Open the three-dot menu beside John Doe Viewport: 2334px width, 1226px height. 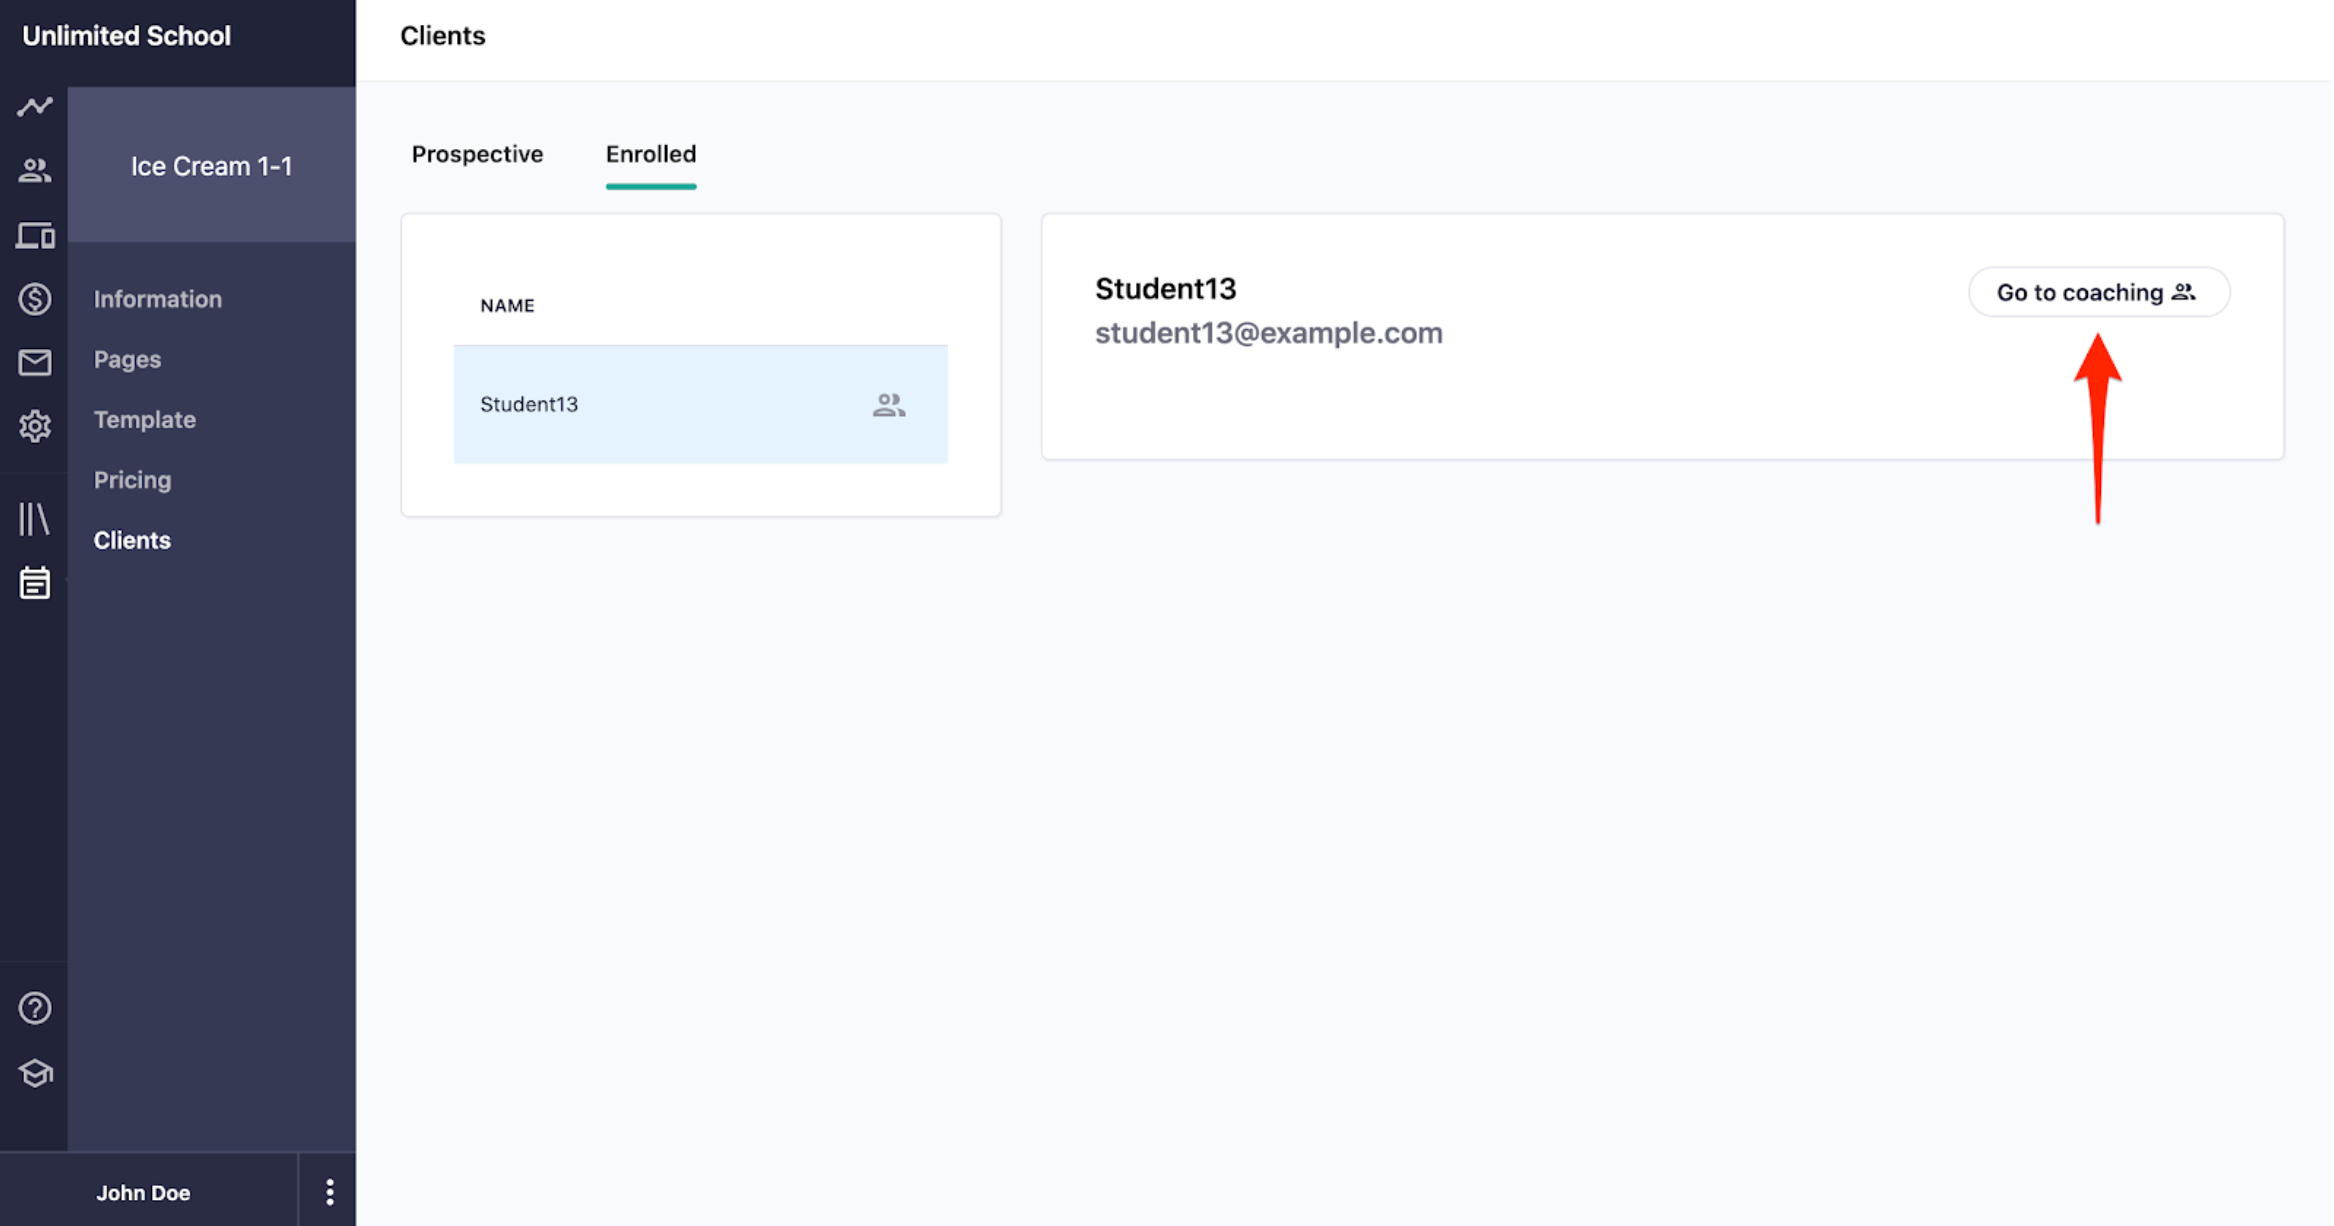click(329, 1192)
